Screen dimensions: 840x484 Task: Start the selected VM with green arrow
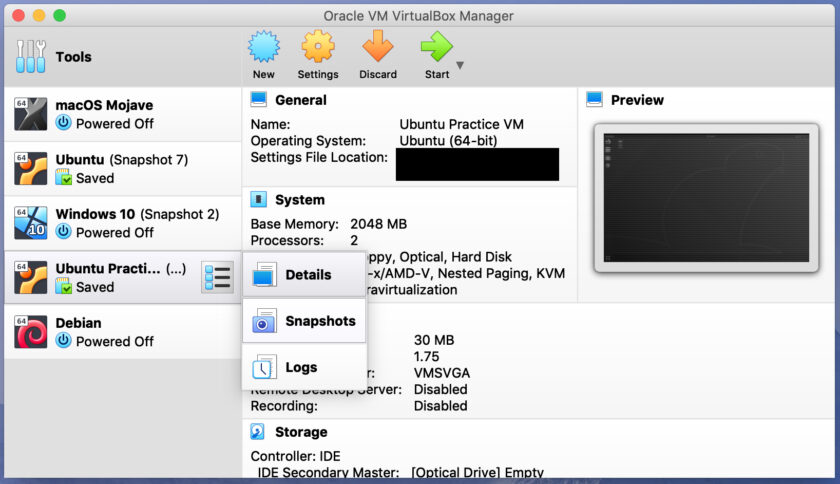[437, 47]
